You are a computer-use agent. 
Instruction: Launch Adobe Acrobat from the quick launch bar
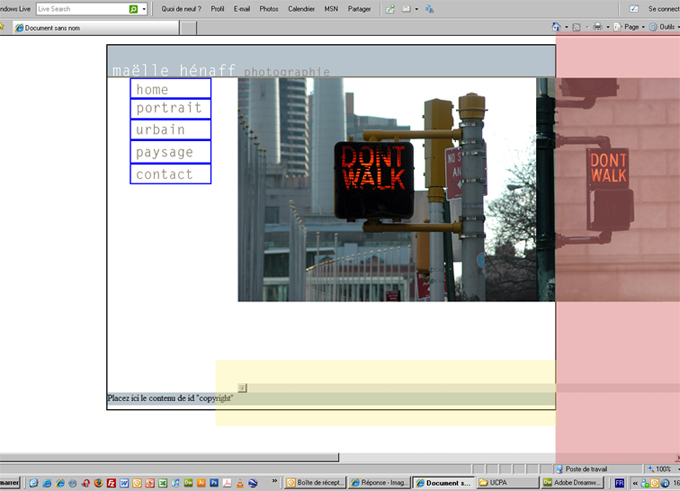click(x=227, y=482)
